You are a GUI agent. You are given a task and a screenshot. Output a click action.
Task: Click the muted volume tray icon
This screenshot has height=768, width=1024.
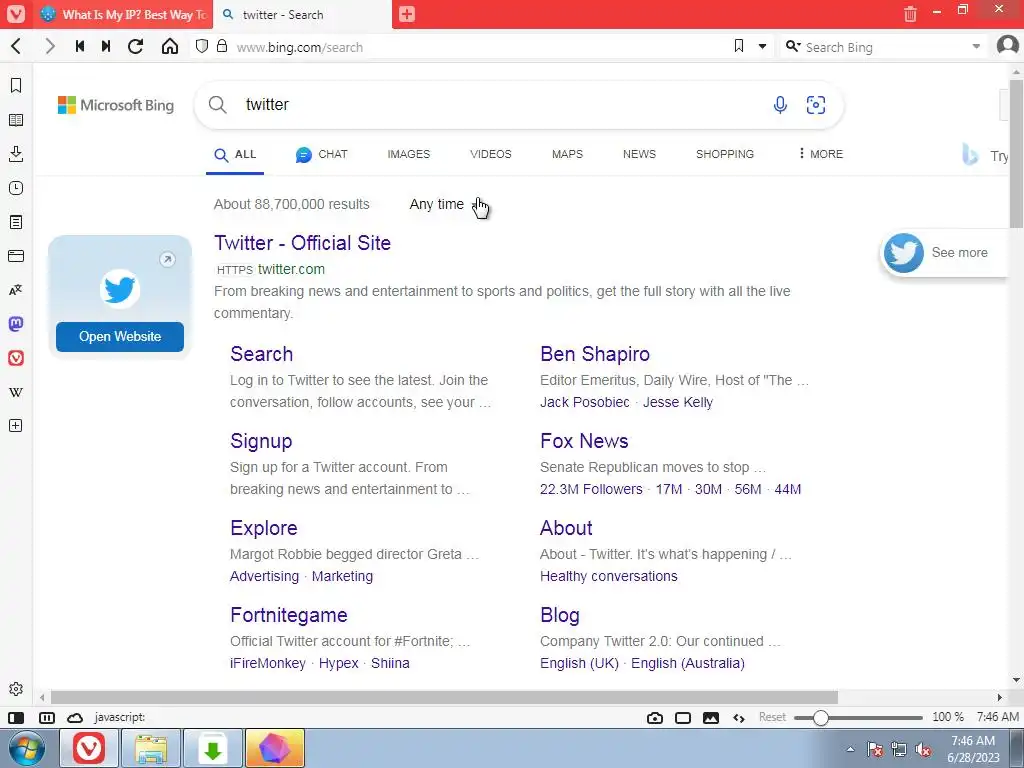pos(923,750)
